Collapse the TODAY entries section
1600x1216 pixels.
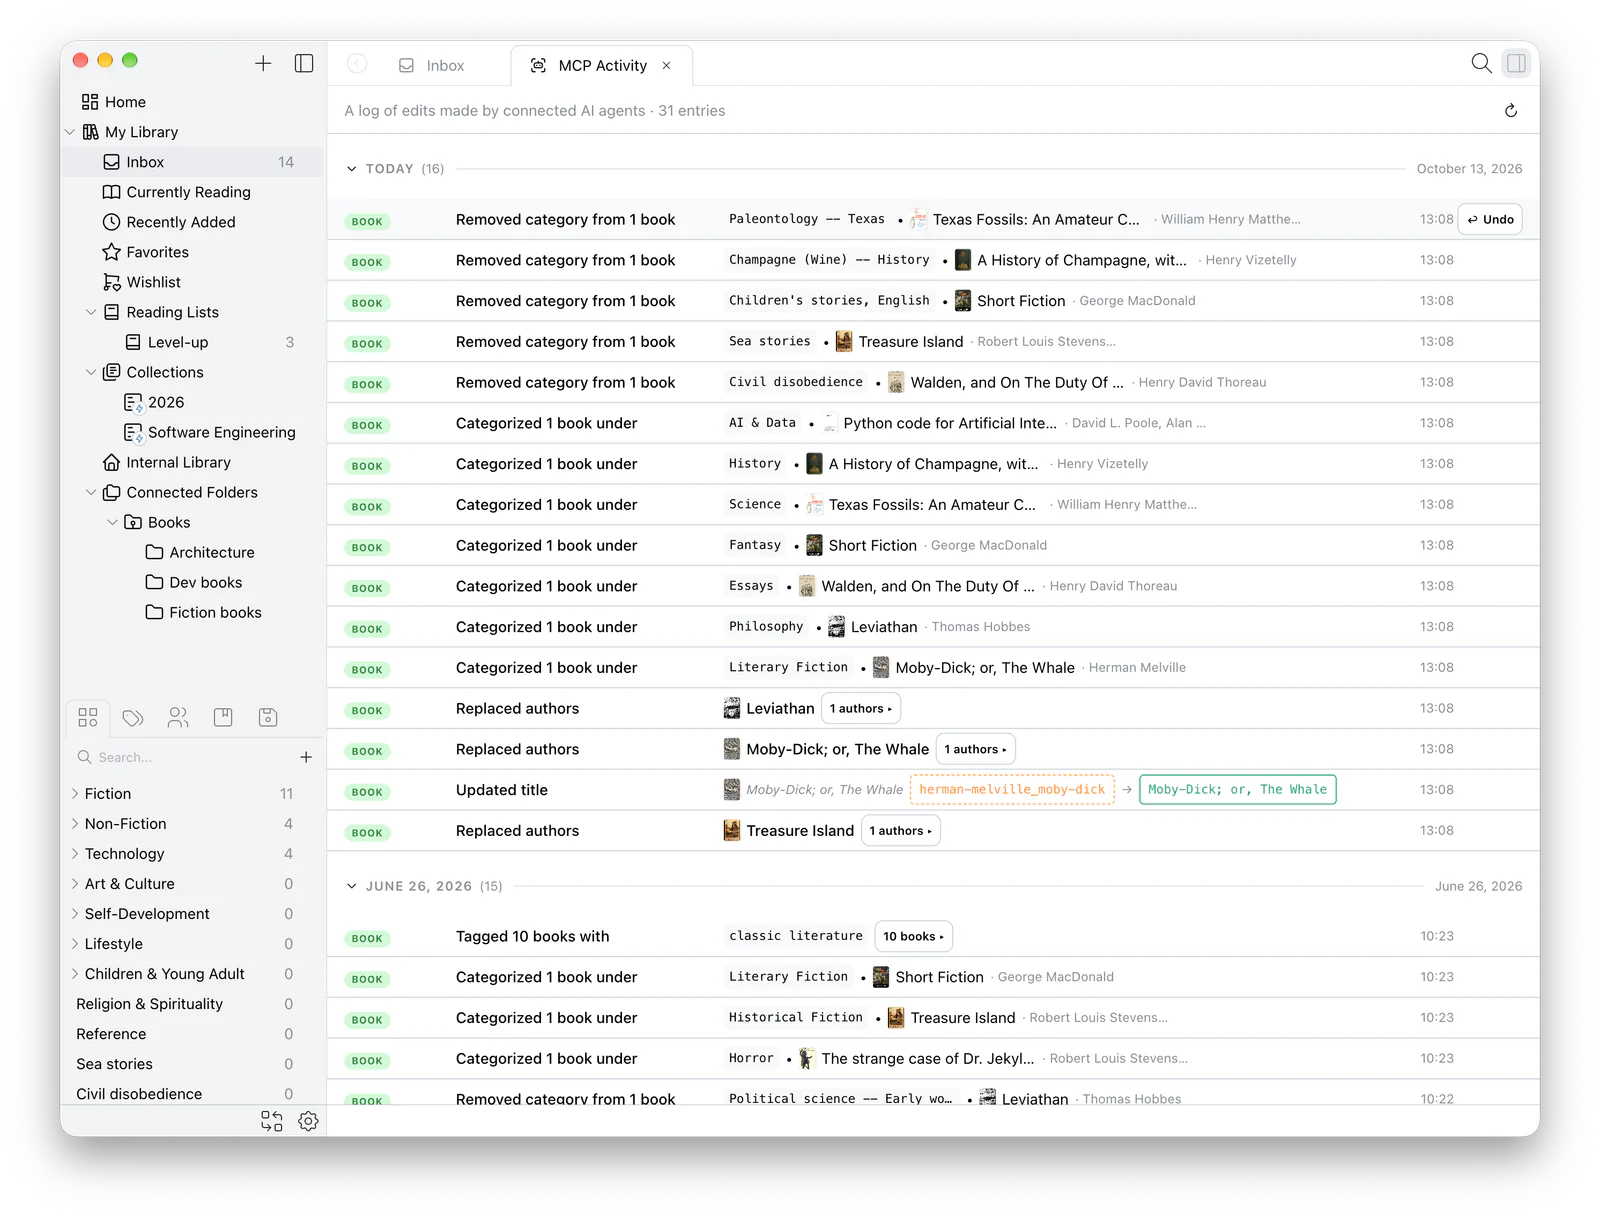[x=352, y=169]
